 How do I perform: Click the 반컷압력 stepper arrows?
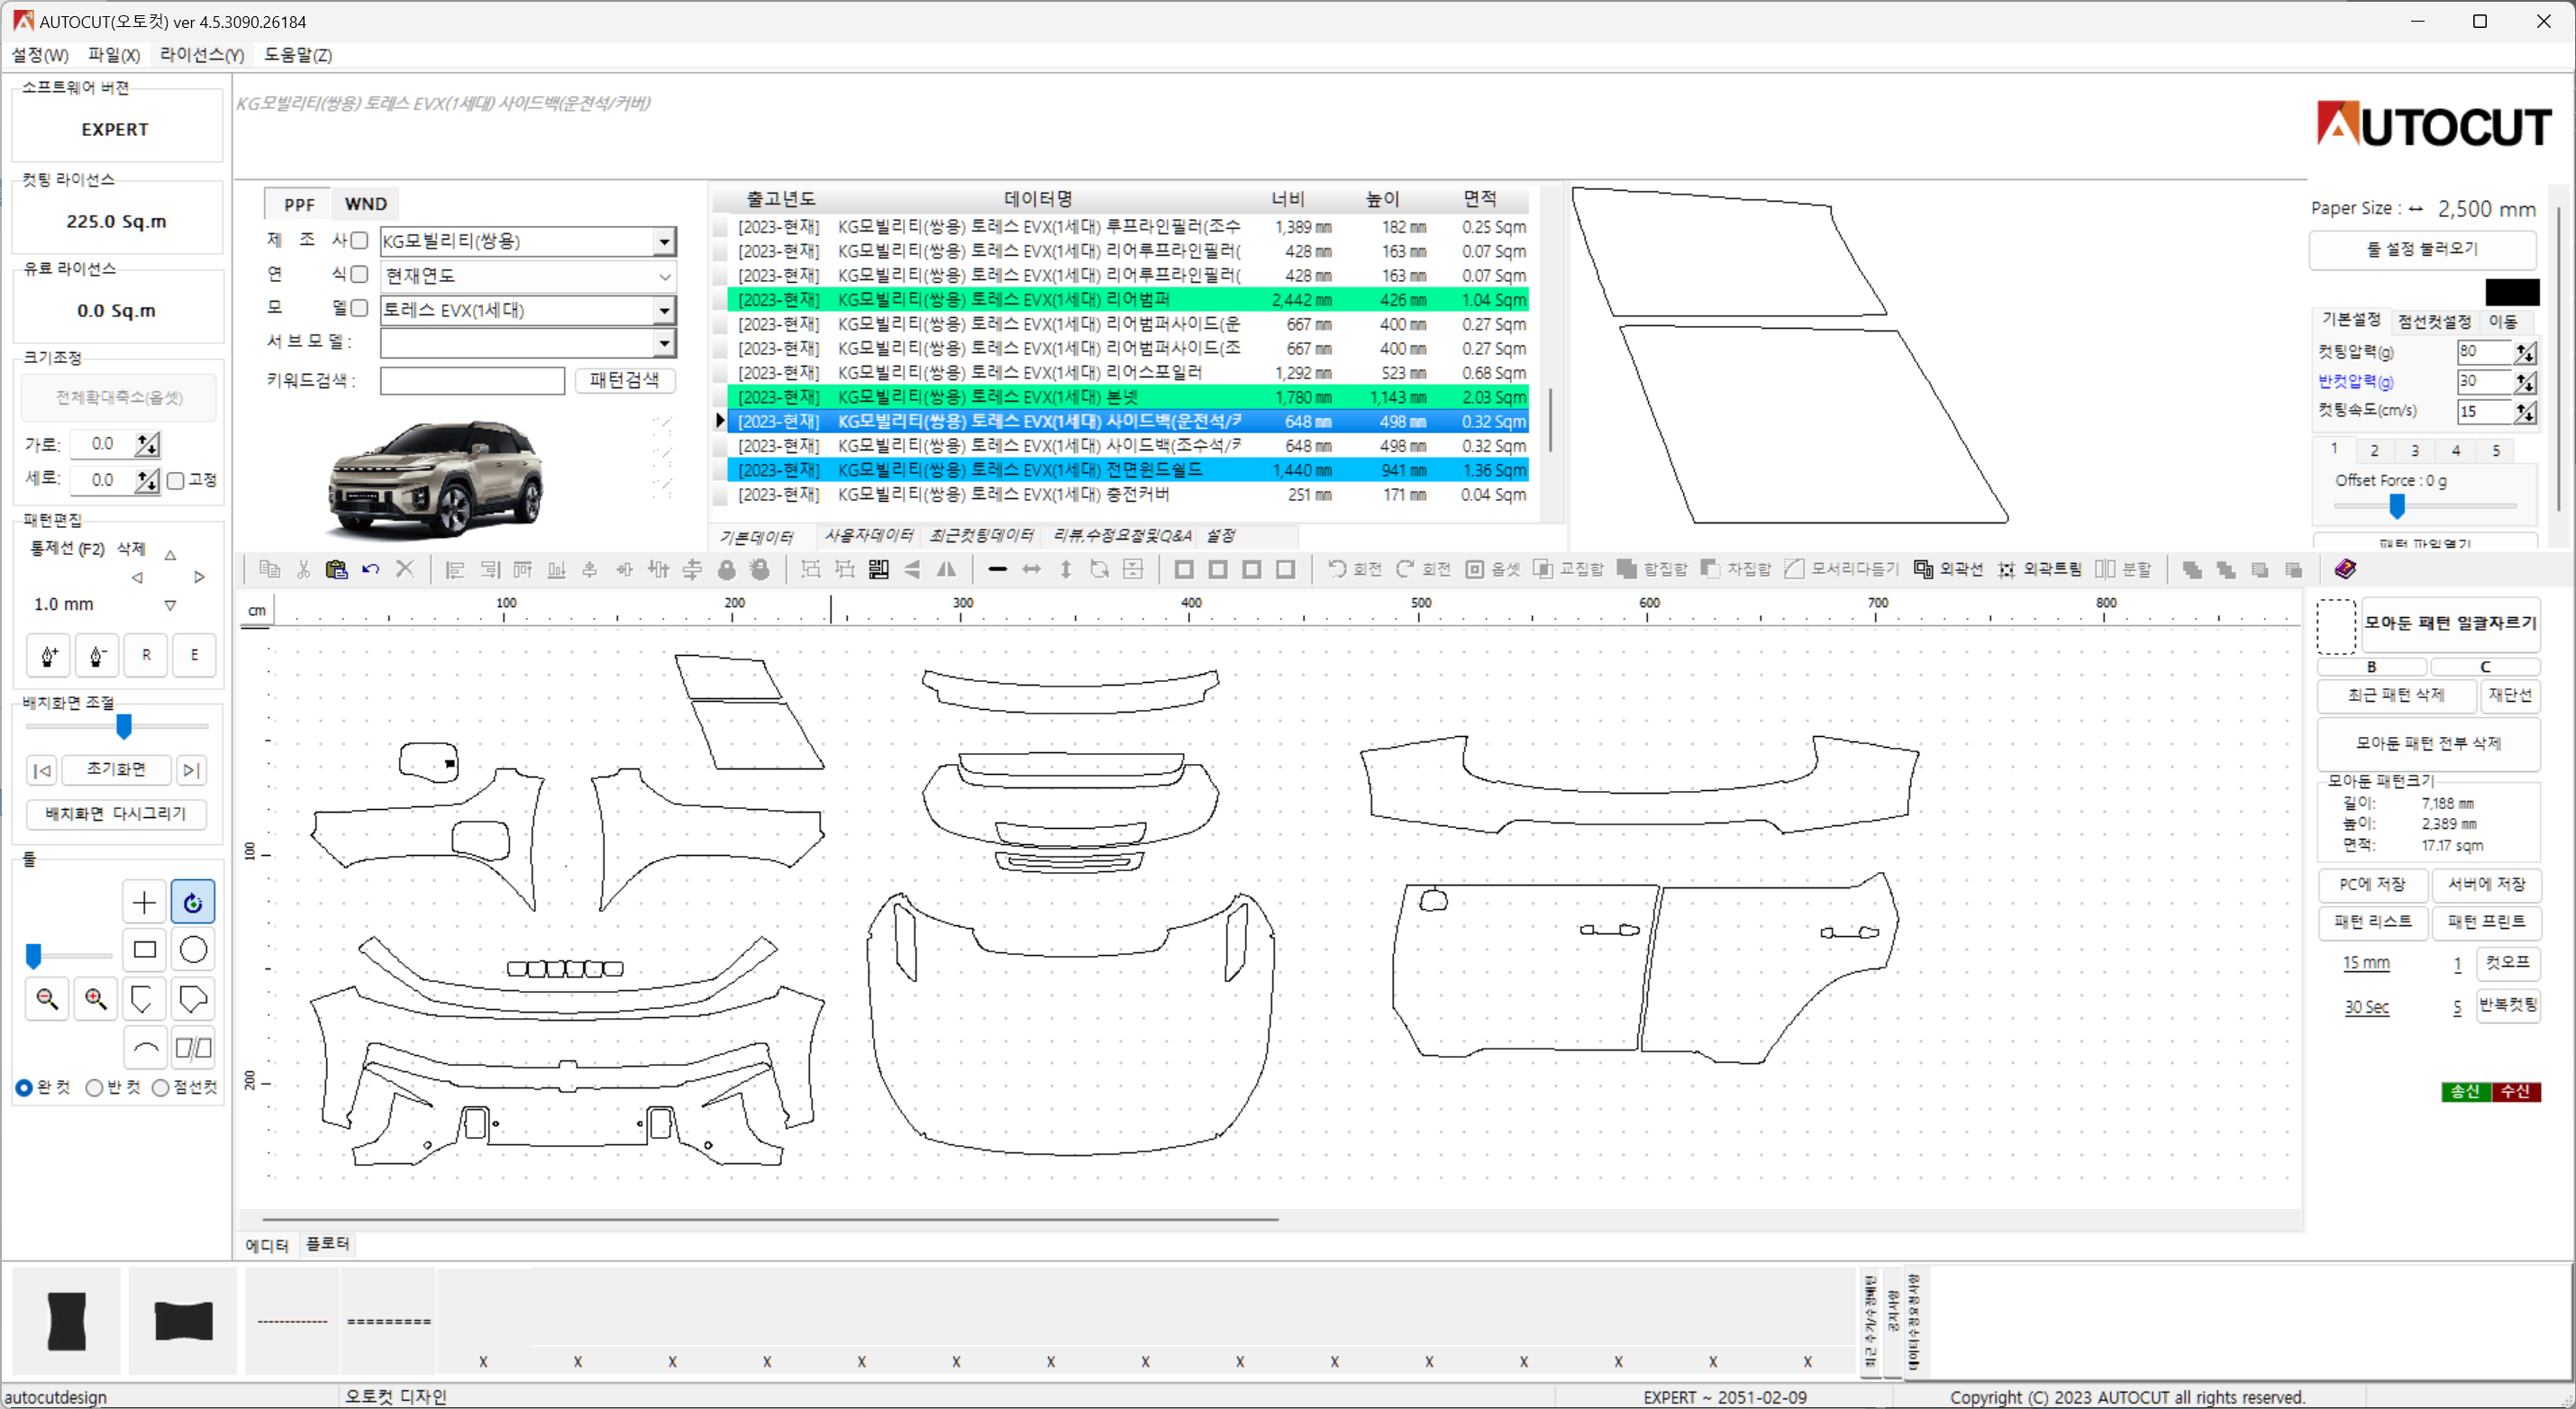2526,382
